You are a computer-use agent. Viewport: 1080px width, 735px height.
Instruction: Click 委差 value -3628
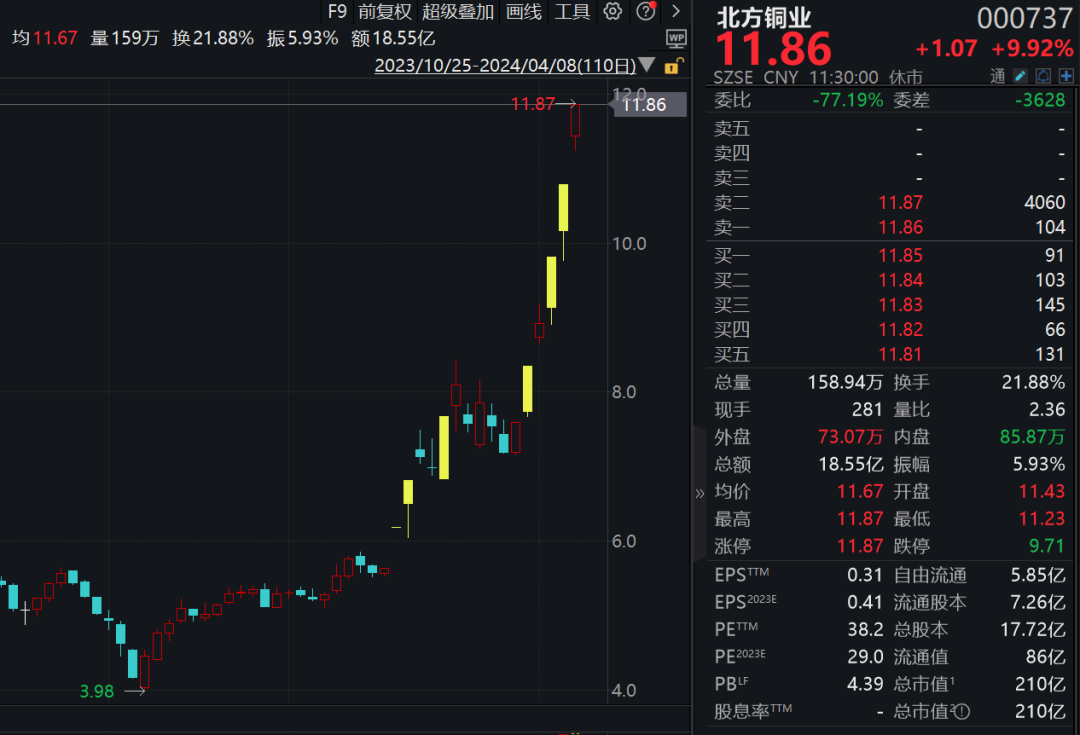(1040, 101)
